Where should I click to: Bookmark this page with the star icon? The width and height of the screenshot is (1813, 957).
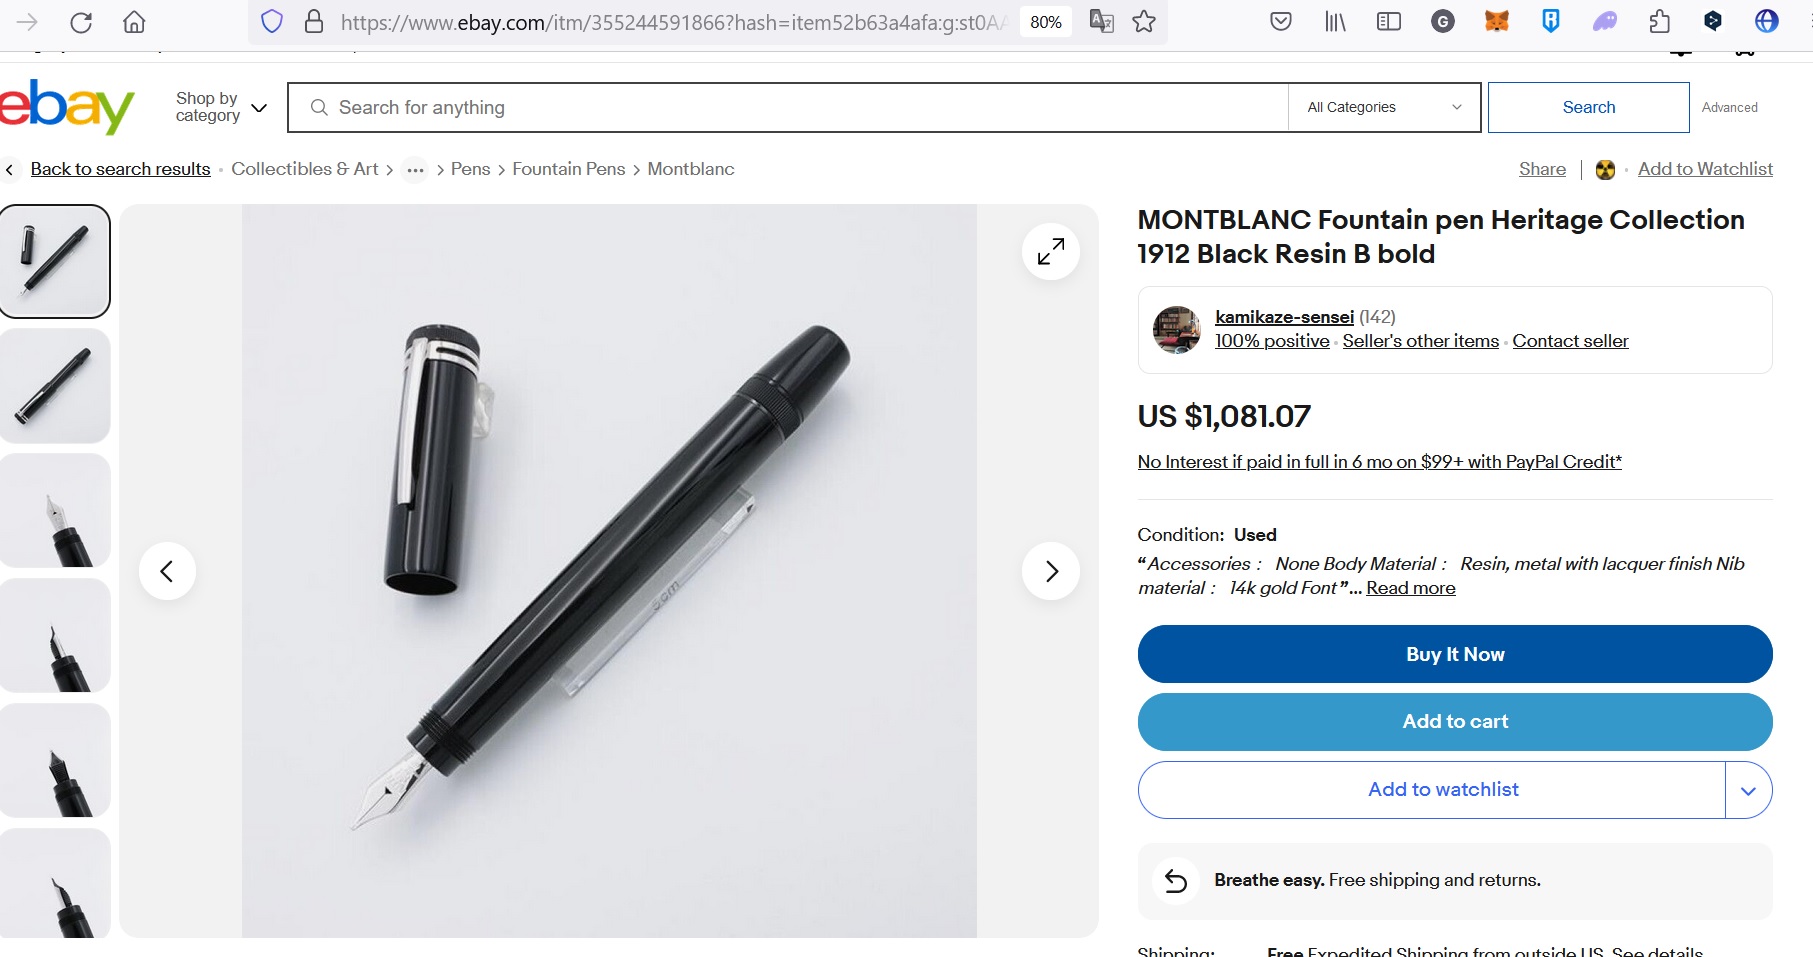pos(1144,22)
